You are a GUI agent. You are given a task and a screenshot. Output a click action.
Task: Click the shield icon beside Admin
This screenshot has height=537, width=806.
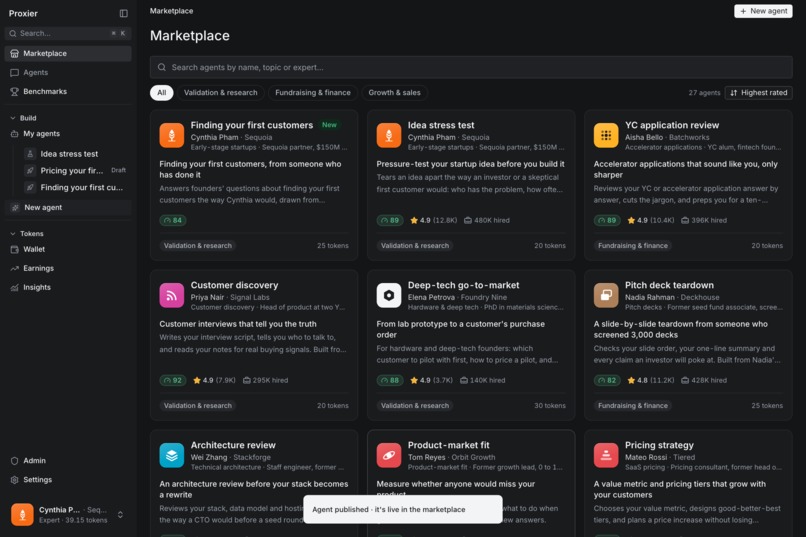click(14, 461)
